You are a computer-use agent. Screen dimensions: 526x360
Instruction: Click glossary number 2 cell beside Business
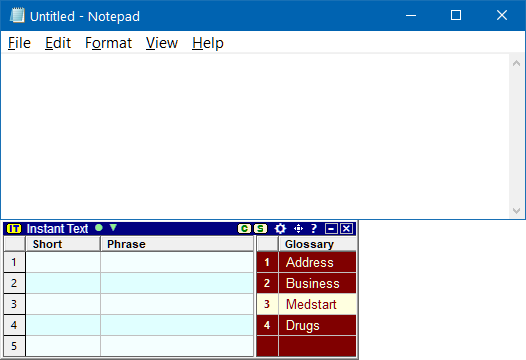click(267, 284)
